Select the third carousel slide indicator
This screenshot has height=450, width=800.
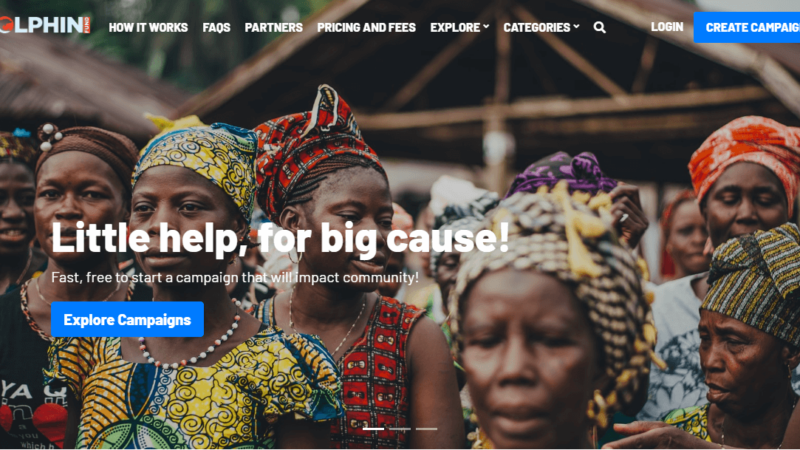point(427,429)
